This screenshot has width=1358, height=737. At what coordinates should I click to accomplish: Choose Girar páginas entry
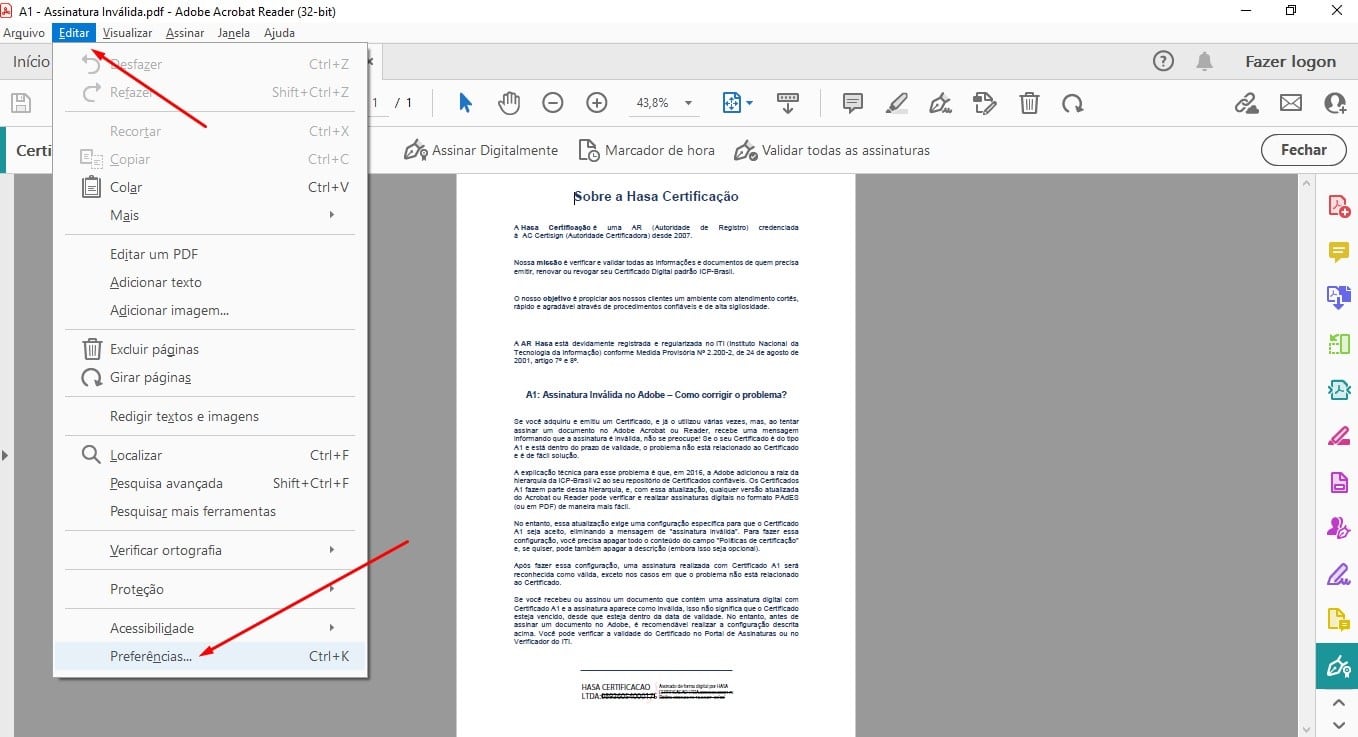[210, 377]
